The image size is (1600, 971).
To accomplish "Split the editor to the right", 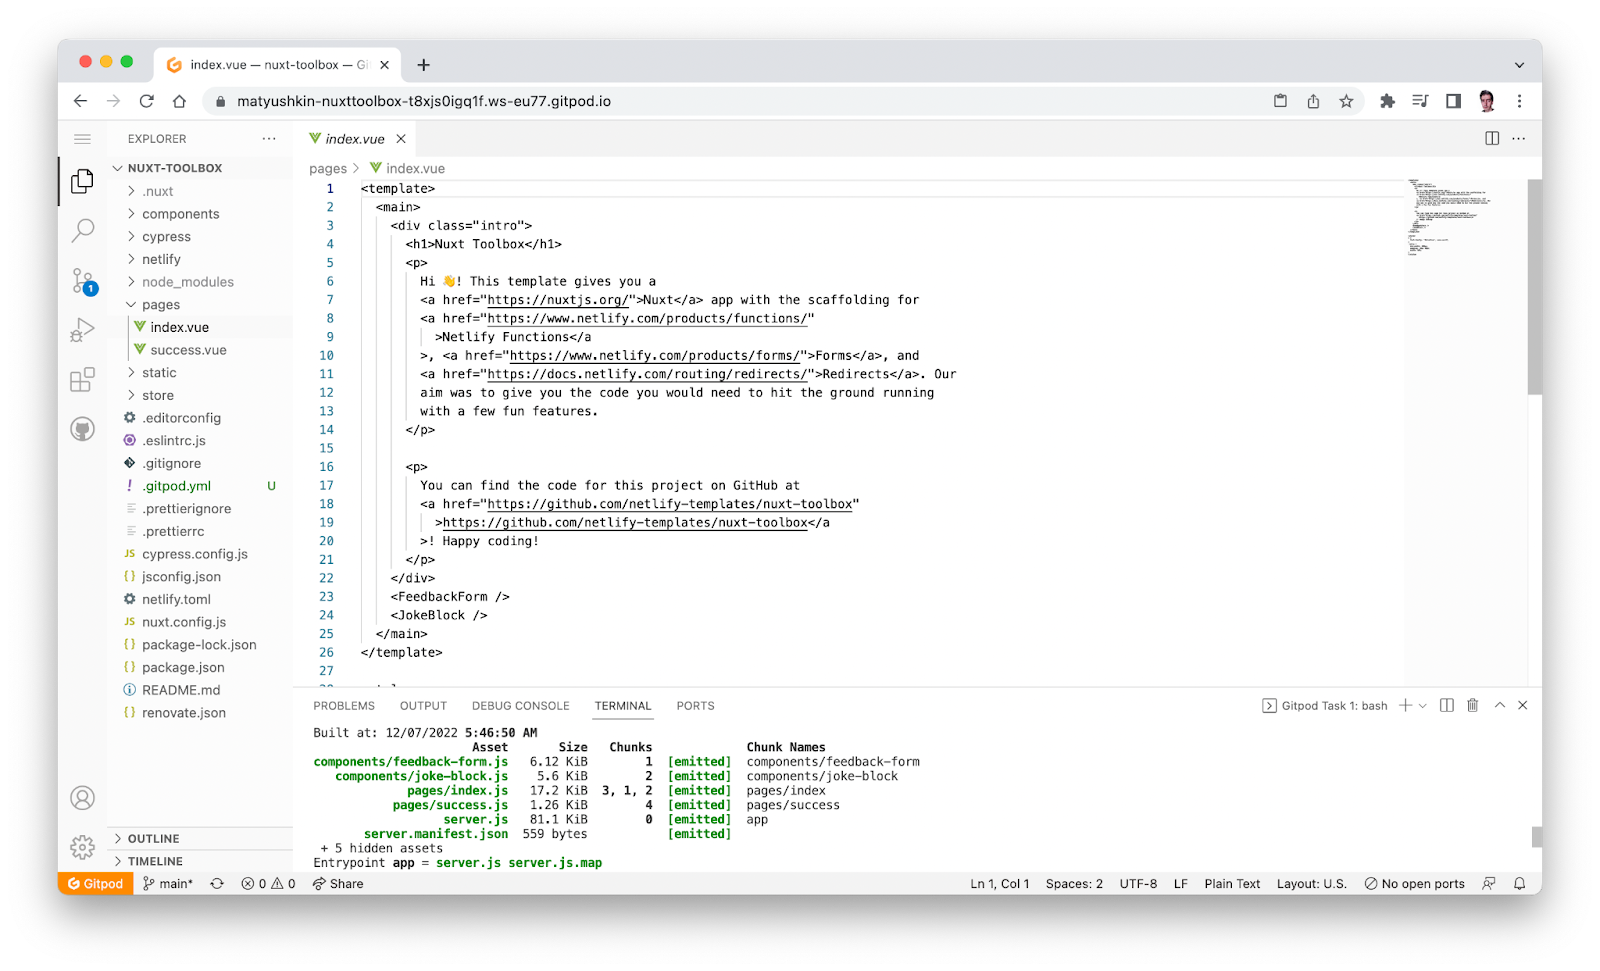I will coord(1492,139).
